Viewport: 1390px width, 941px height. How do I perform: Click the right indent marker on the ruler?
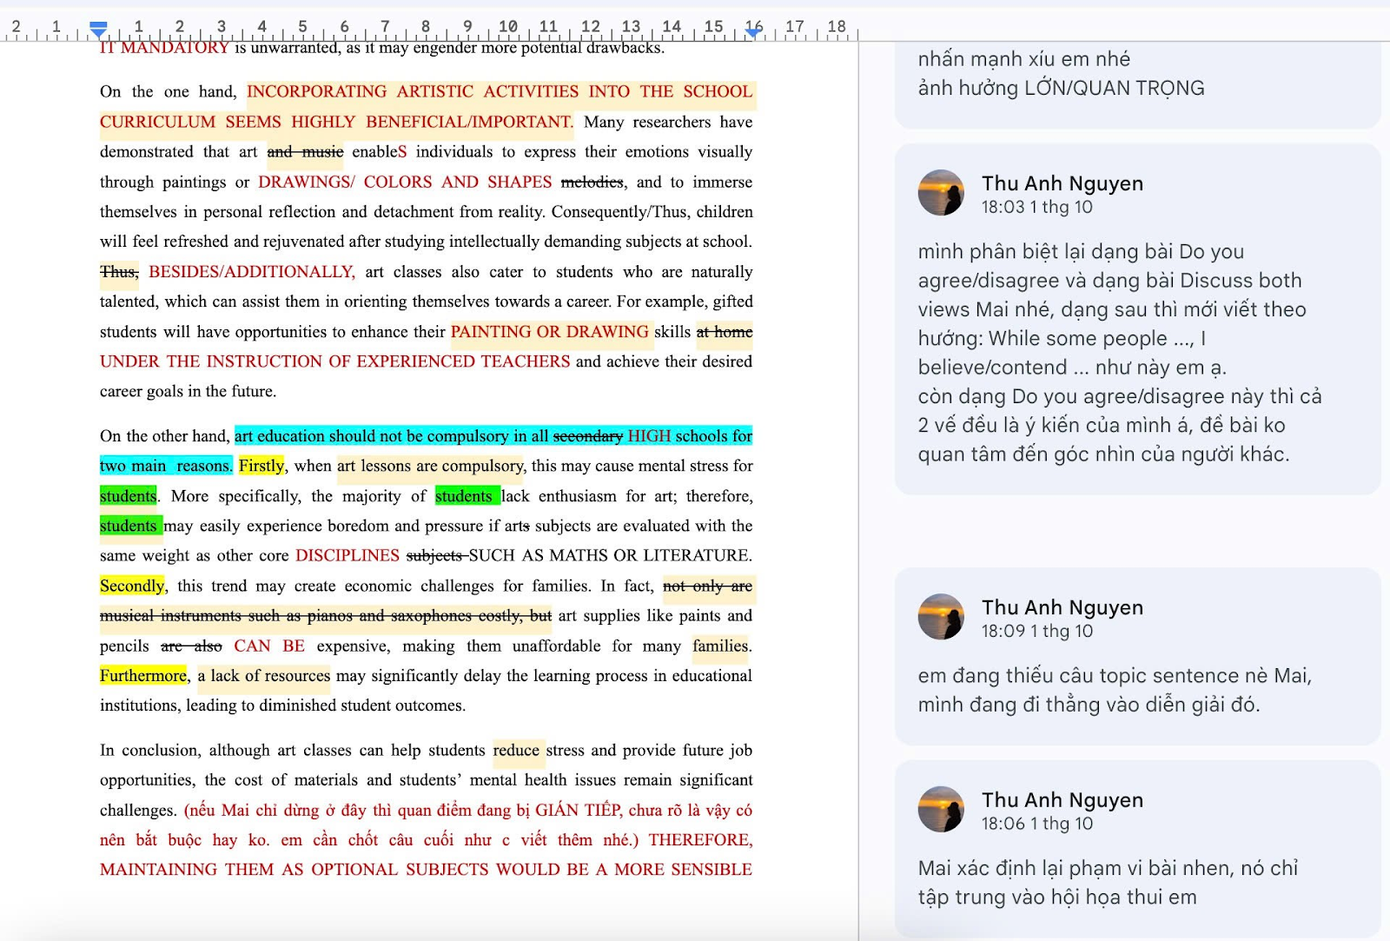click(754, 30)
